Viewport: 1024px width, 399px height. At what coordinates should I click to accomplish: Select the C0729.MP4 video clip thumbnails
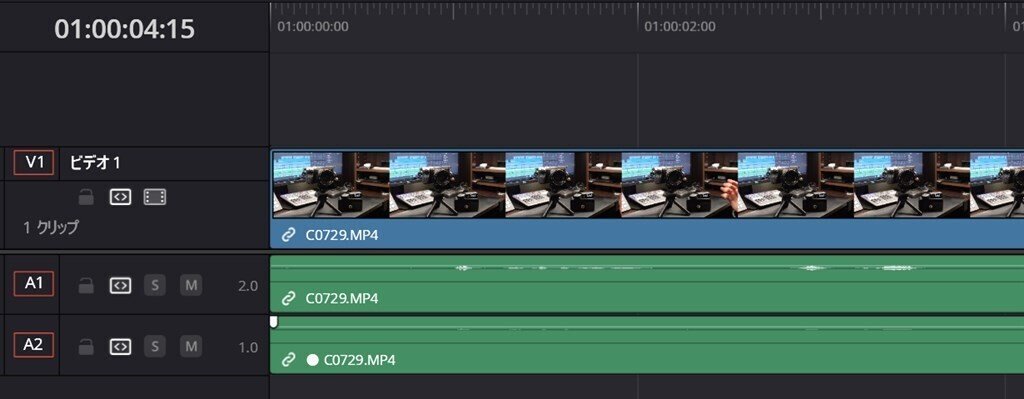click(x=647, y=185)
